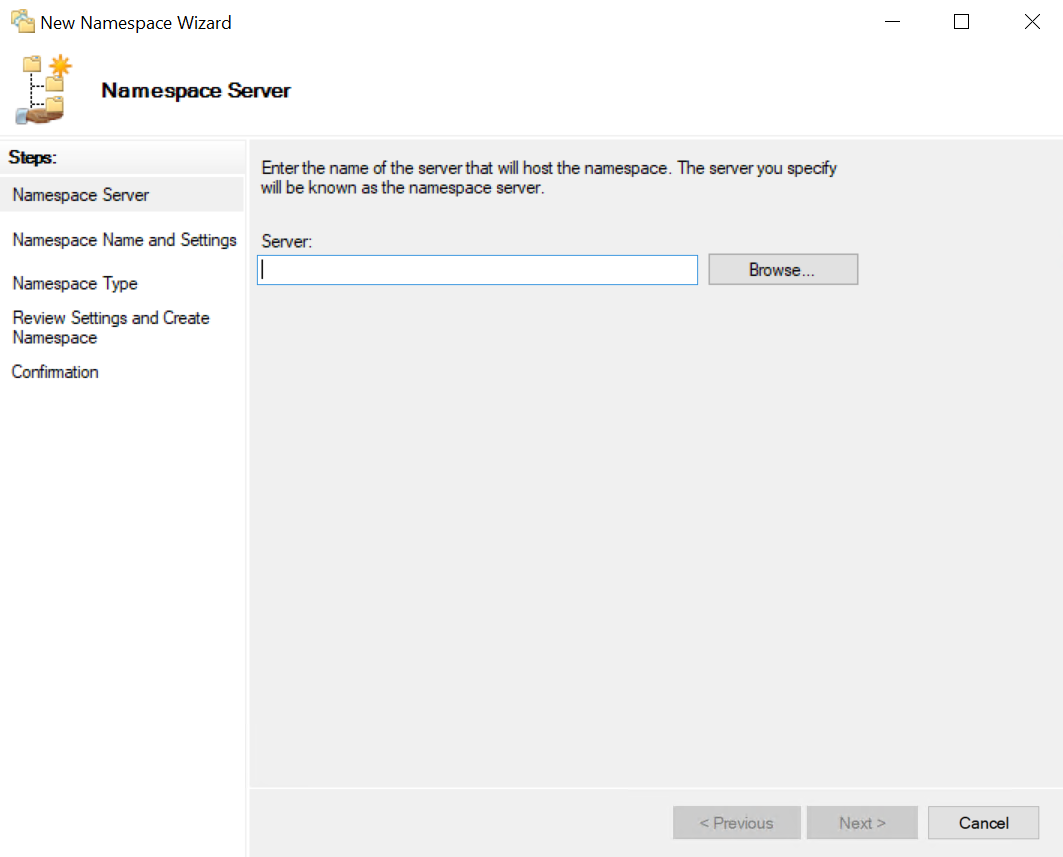The height and width of the screenshot is (857, 1063).
Task: Cancel the namespace wizard
Action: pos(983,823)
